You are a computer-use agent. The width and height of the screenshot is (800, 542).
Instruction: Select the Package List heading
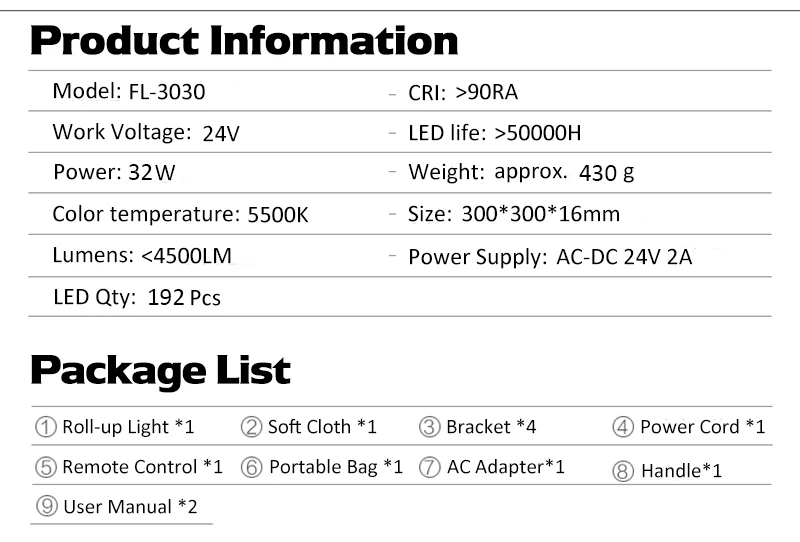click(161, 372)
